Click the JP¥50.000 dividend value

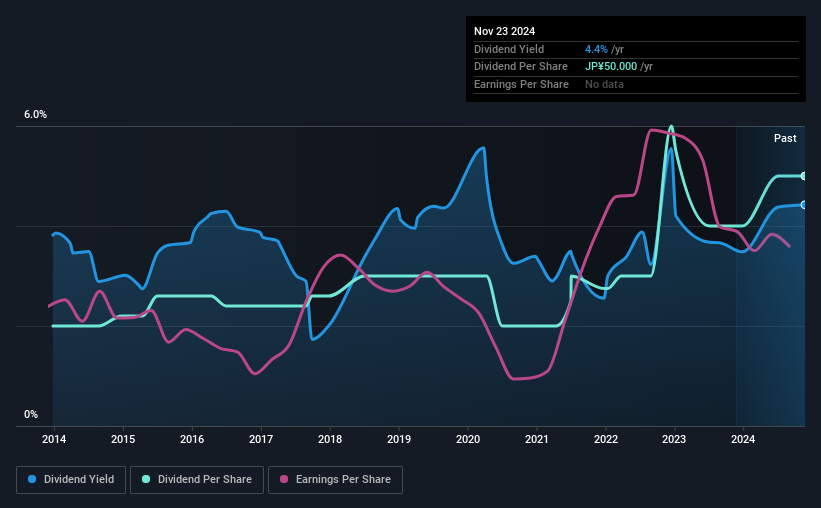pos(611,67)
